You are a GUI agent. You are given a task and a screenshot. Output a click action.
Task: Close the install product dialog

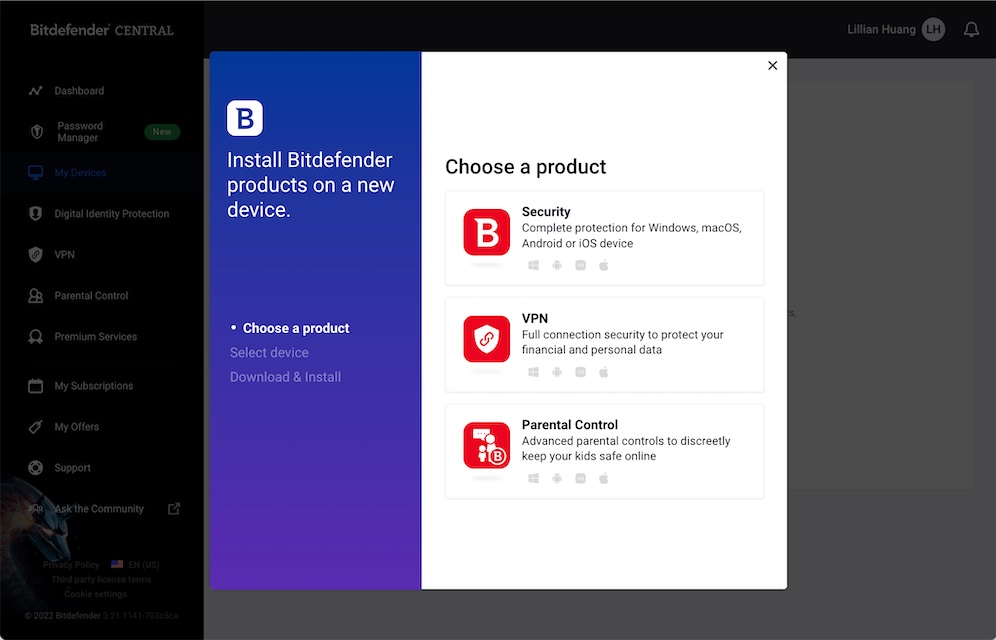[772, 65]
